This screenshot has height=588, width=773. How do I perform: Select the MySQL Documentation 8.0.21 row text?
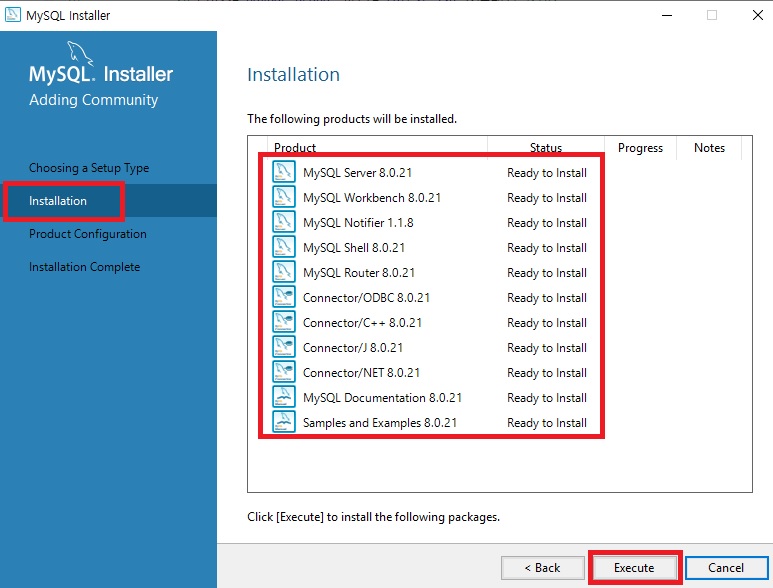click(x=383, y=398)
